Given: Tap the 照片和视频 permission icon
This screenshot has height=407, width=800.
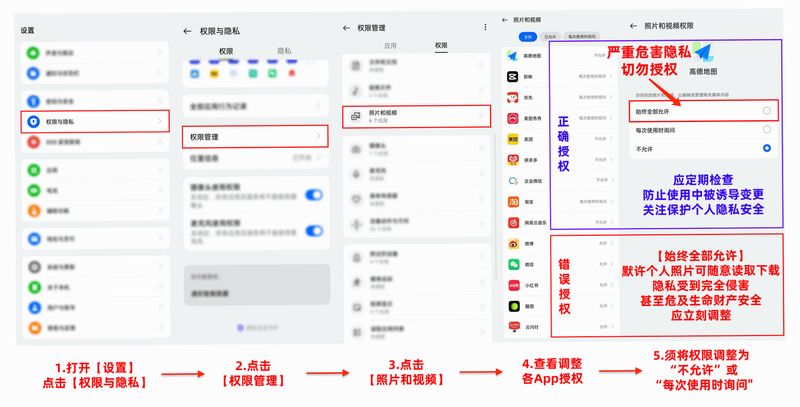Looking at the screenshot, I should pos(356,116).
